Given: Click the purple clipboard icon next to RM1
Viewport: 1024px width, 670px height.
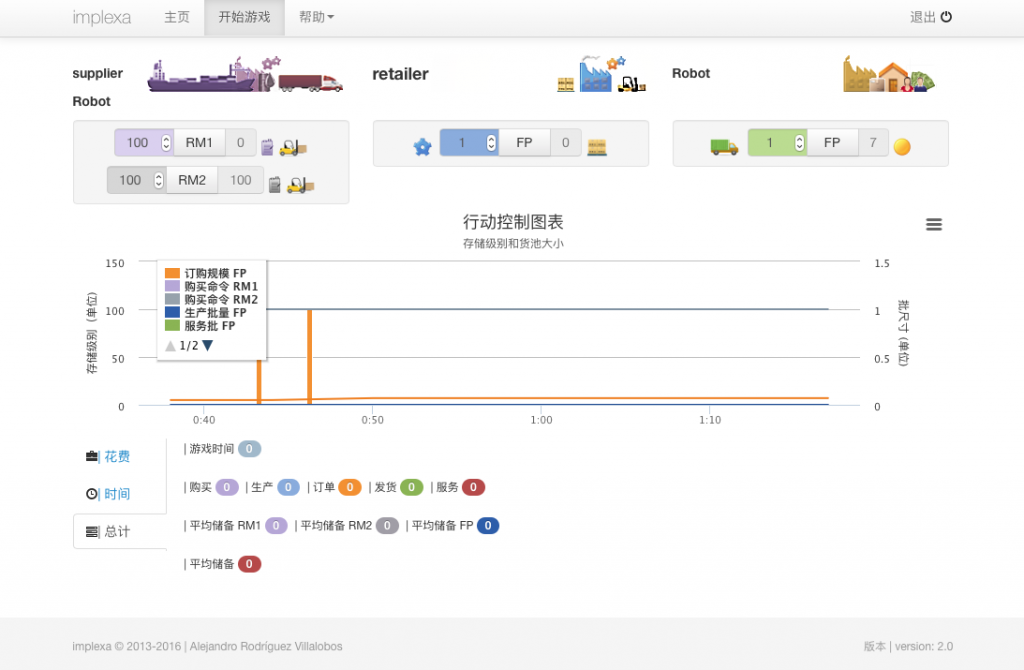Looking at the screenshot, I should click(x=267, y=147).
